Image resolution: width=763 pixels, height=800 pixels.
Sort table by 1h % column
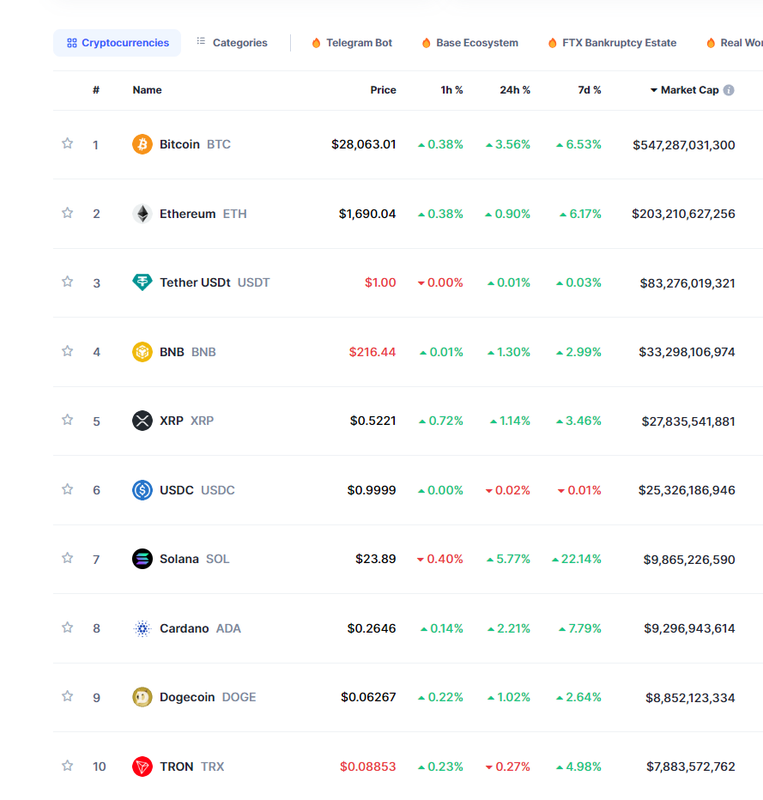(452, 90)
